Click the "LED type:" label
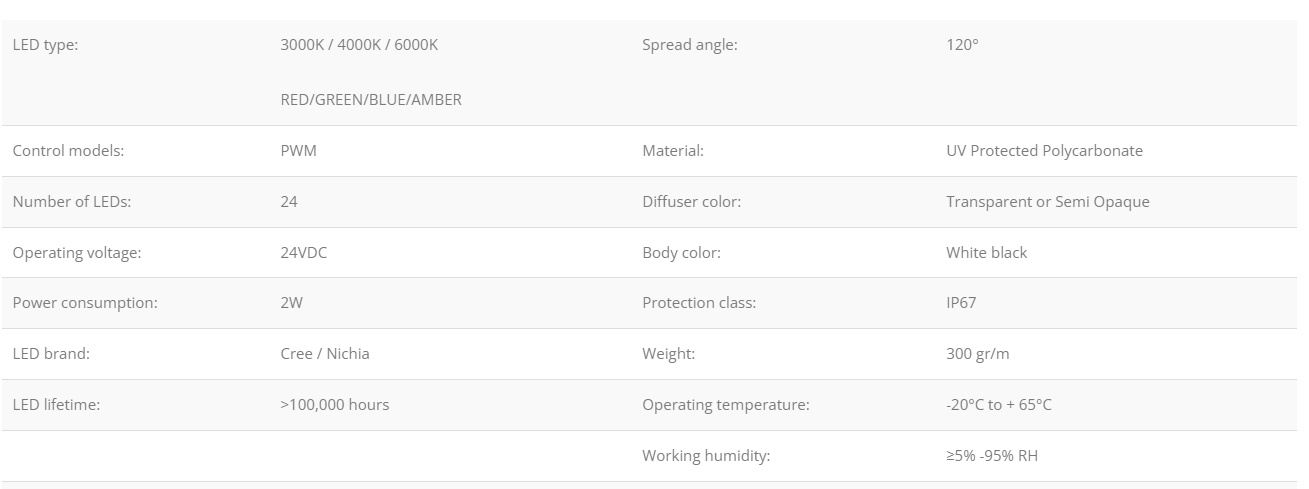The width and height of the screenshot is (1309, 489). point(45,45)
